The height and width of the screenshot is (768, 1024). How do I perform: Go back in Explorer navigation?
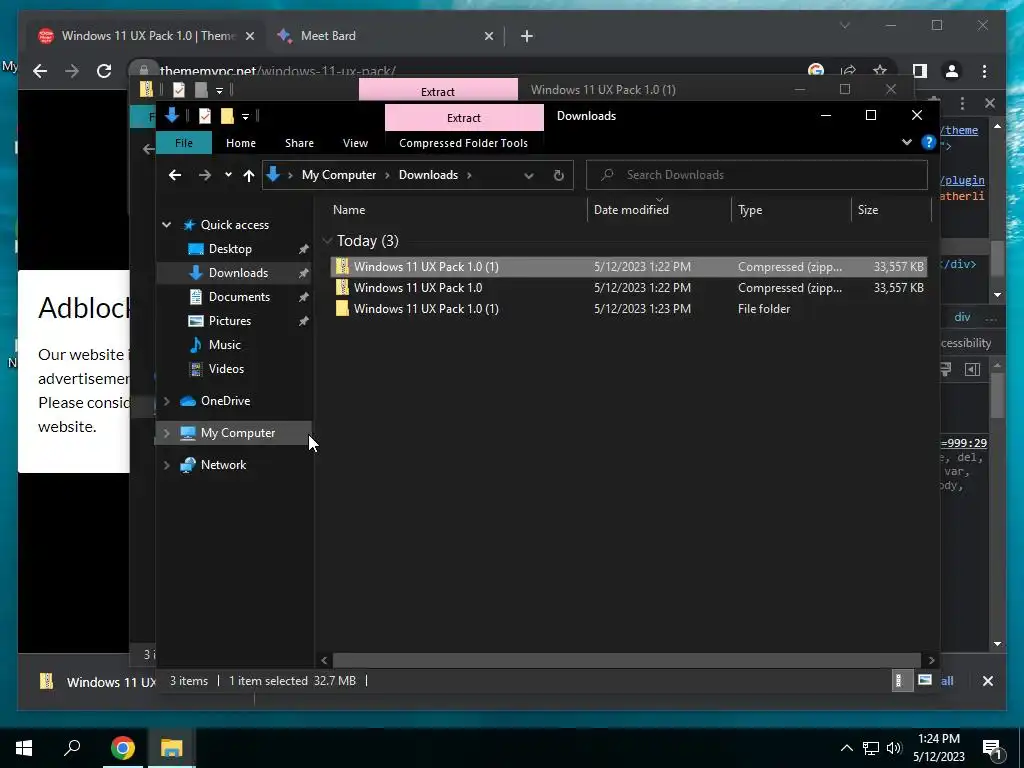tap(175, 175)
